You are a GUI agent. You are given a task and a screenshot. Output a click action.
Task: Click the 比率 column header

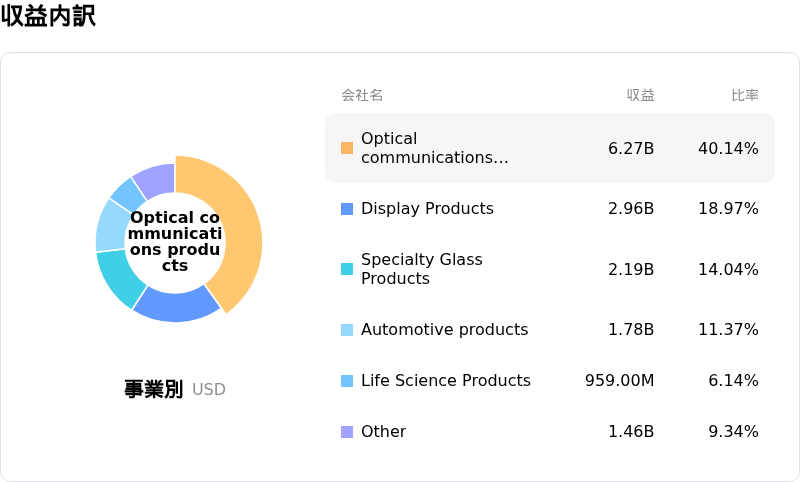744,95
